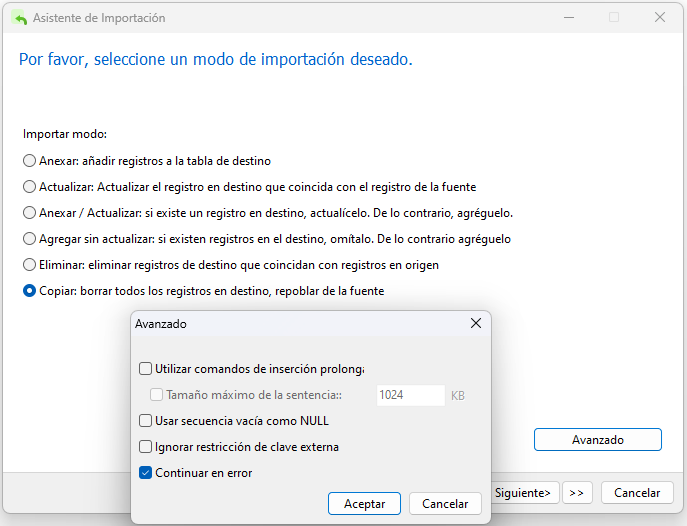Viewport: 687px width, 526px height.
Task: Choose the Actualizar import mode option
Action: 29,186
